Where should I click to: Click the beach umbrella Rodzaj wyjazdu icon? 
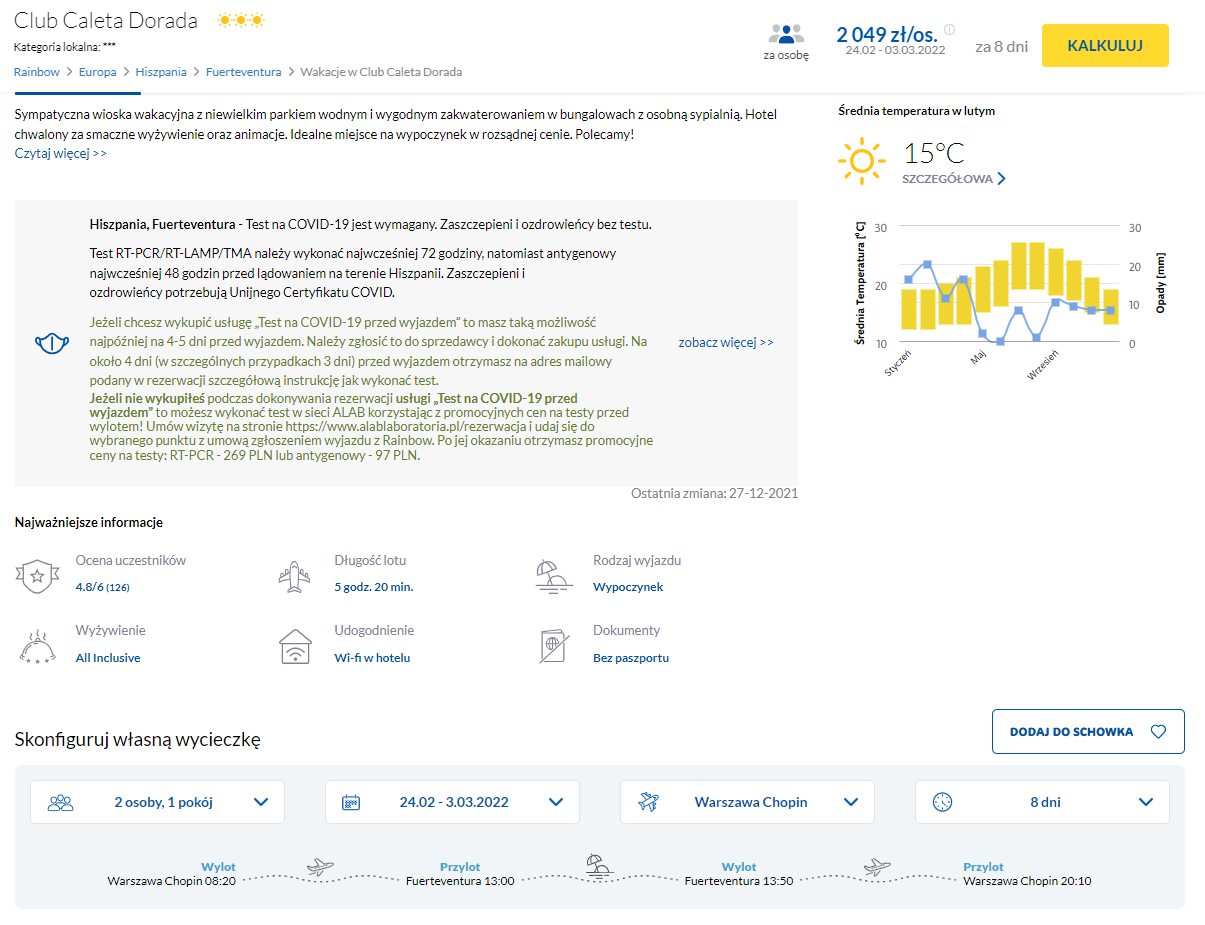553,575
